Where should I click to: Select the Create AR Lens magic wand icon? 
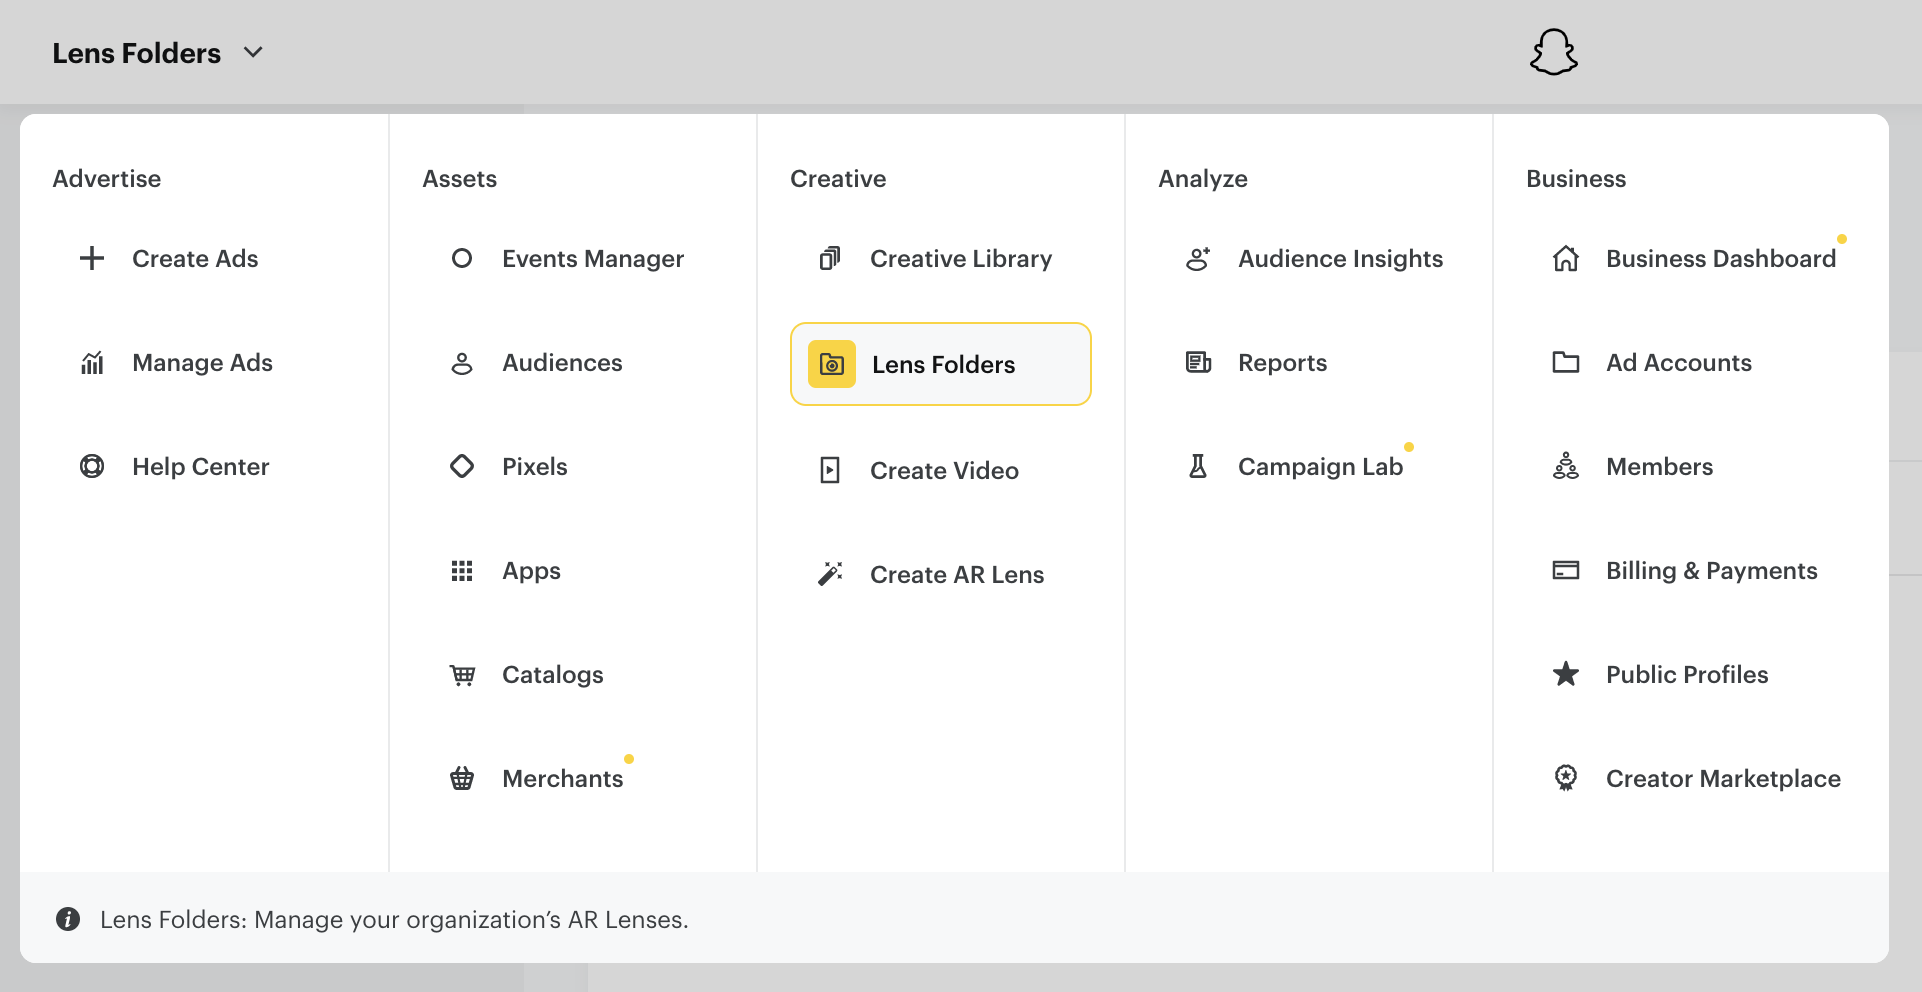pos(830,573)
